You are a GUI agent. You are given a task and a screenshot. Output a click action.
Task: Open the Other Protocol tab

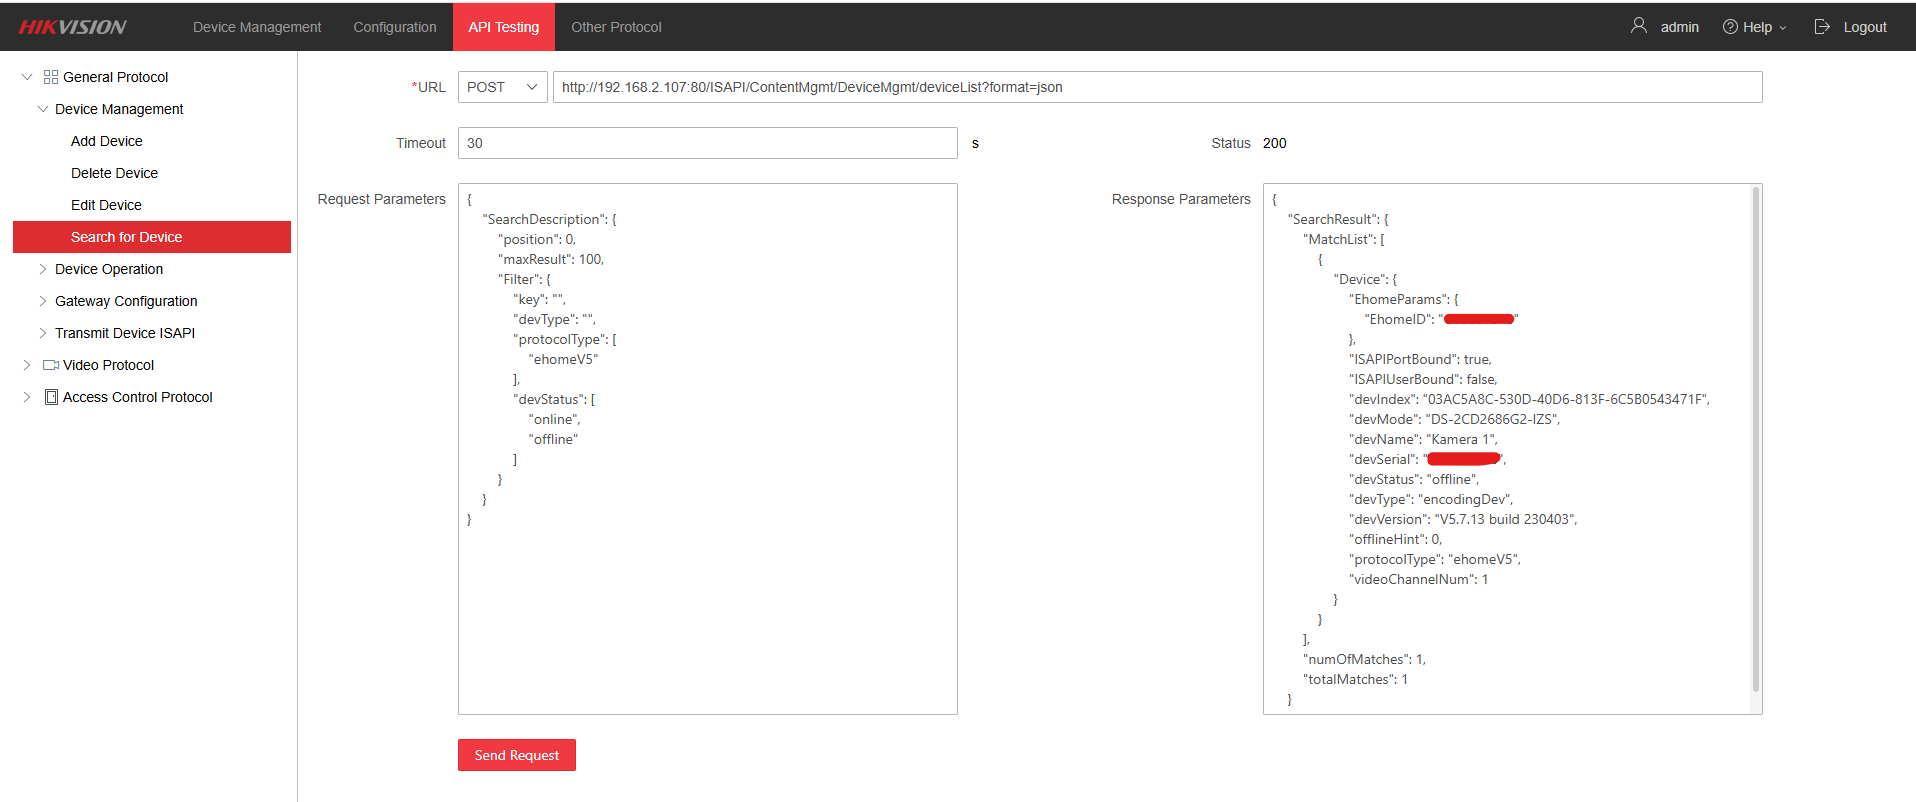click(x=616, y=27)
